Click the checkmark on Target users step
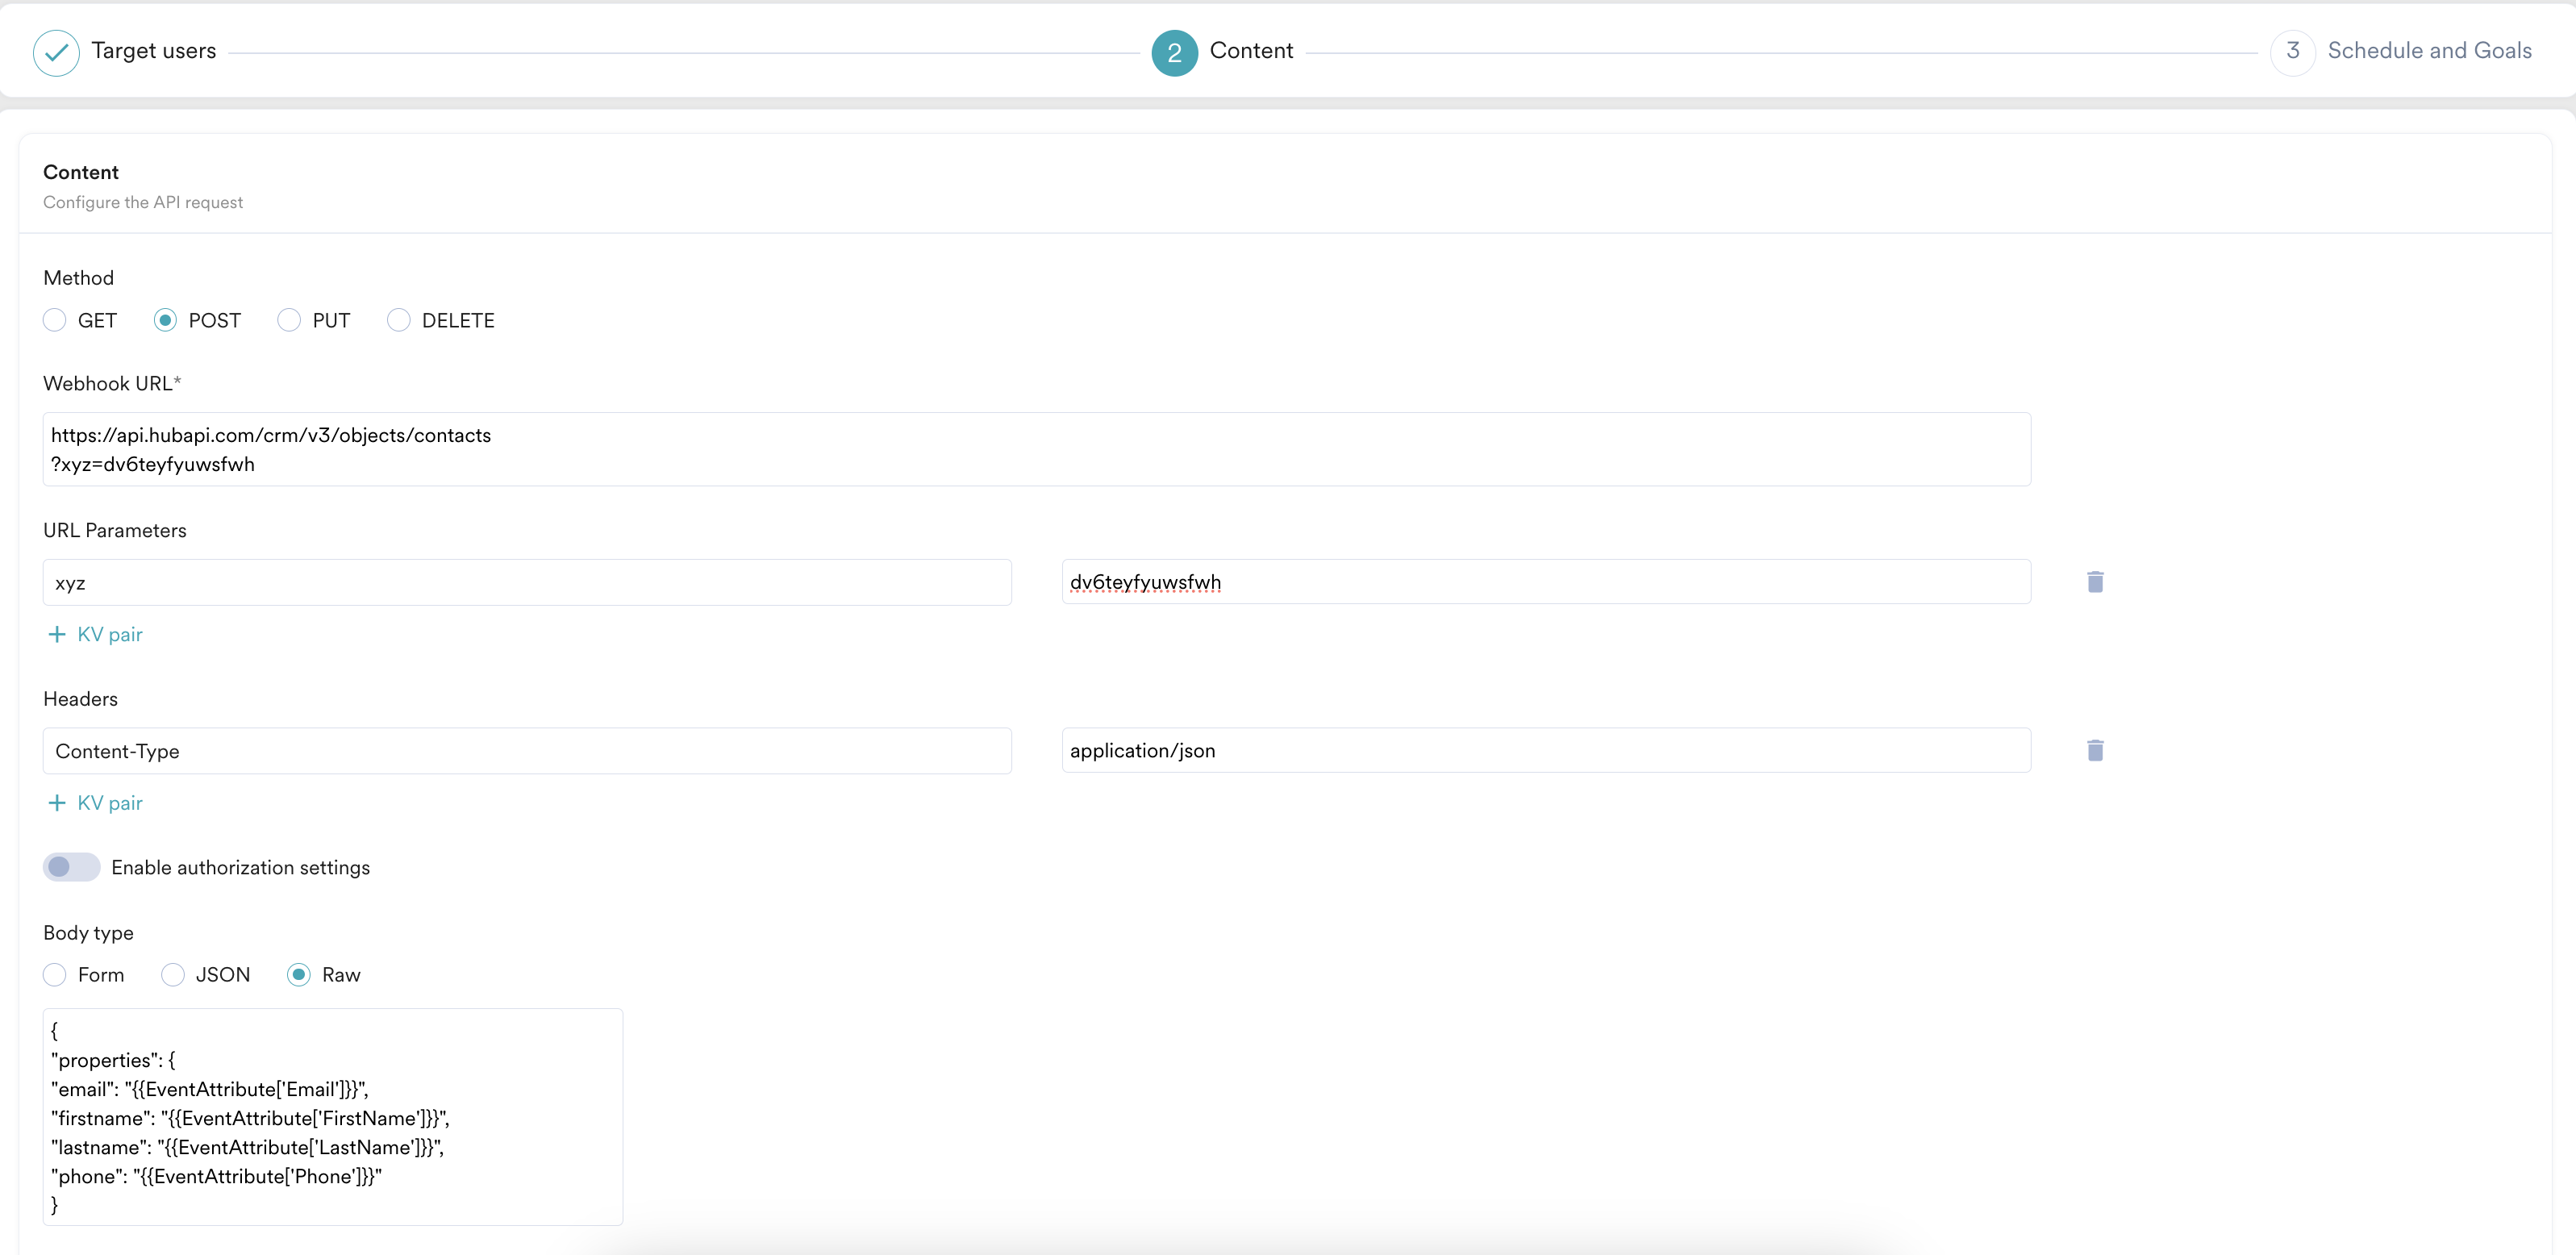The image size is (2576, 1255). click(56, 52)
